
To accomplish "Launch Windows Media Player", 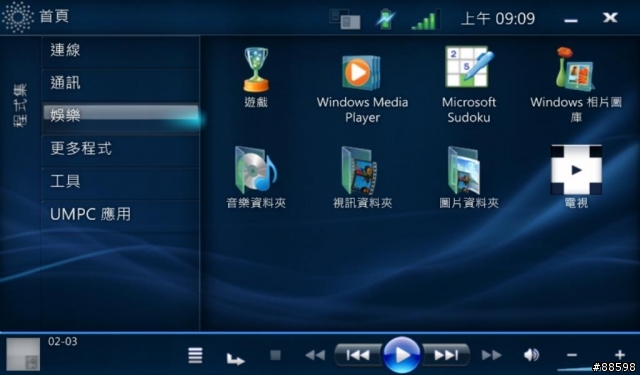I will (362, 73).
